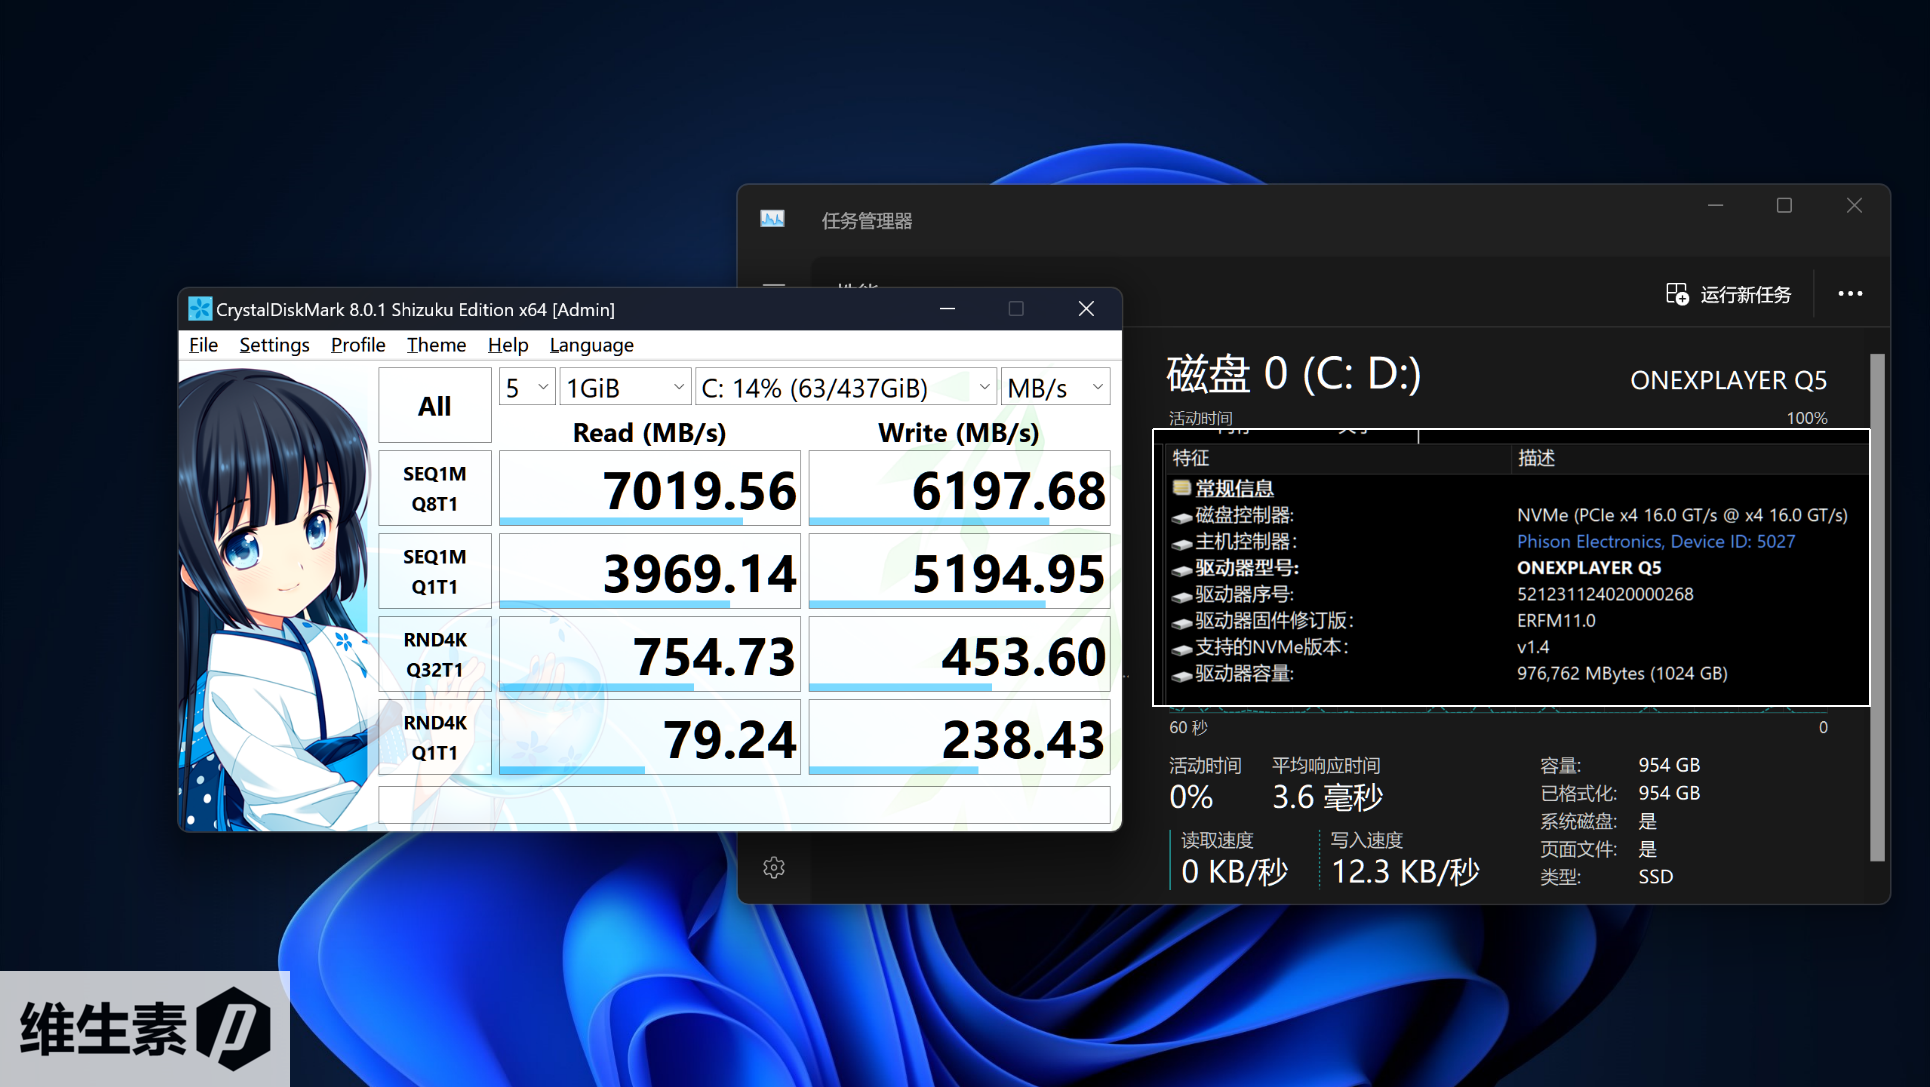Click the drive model row disk icon

(1182, 569)
